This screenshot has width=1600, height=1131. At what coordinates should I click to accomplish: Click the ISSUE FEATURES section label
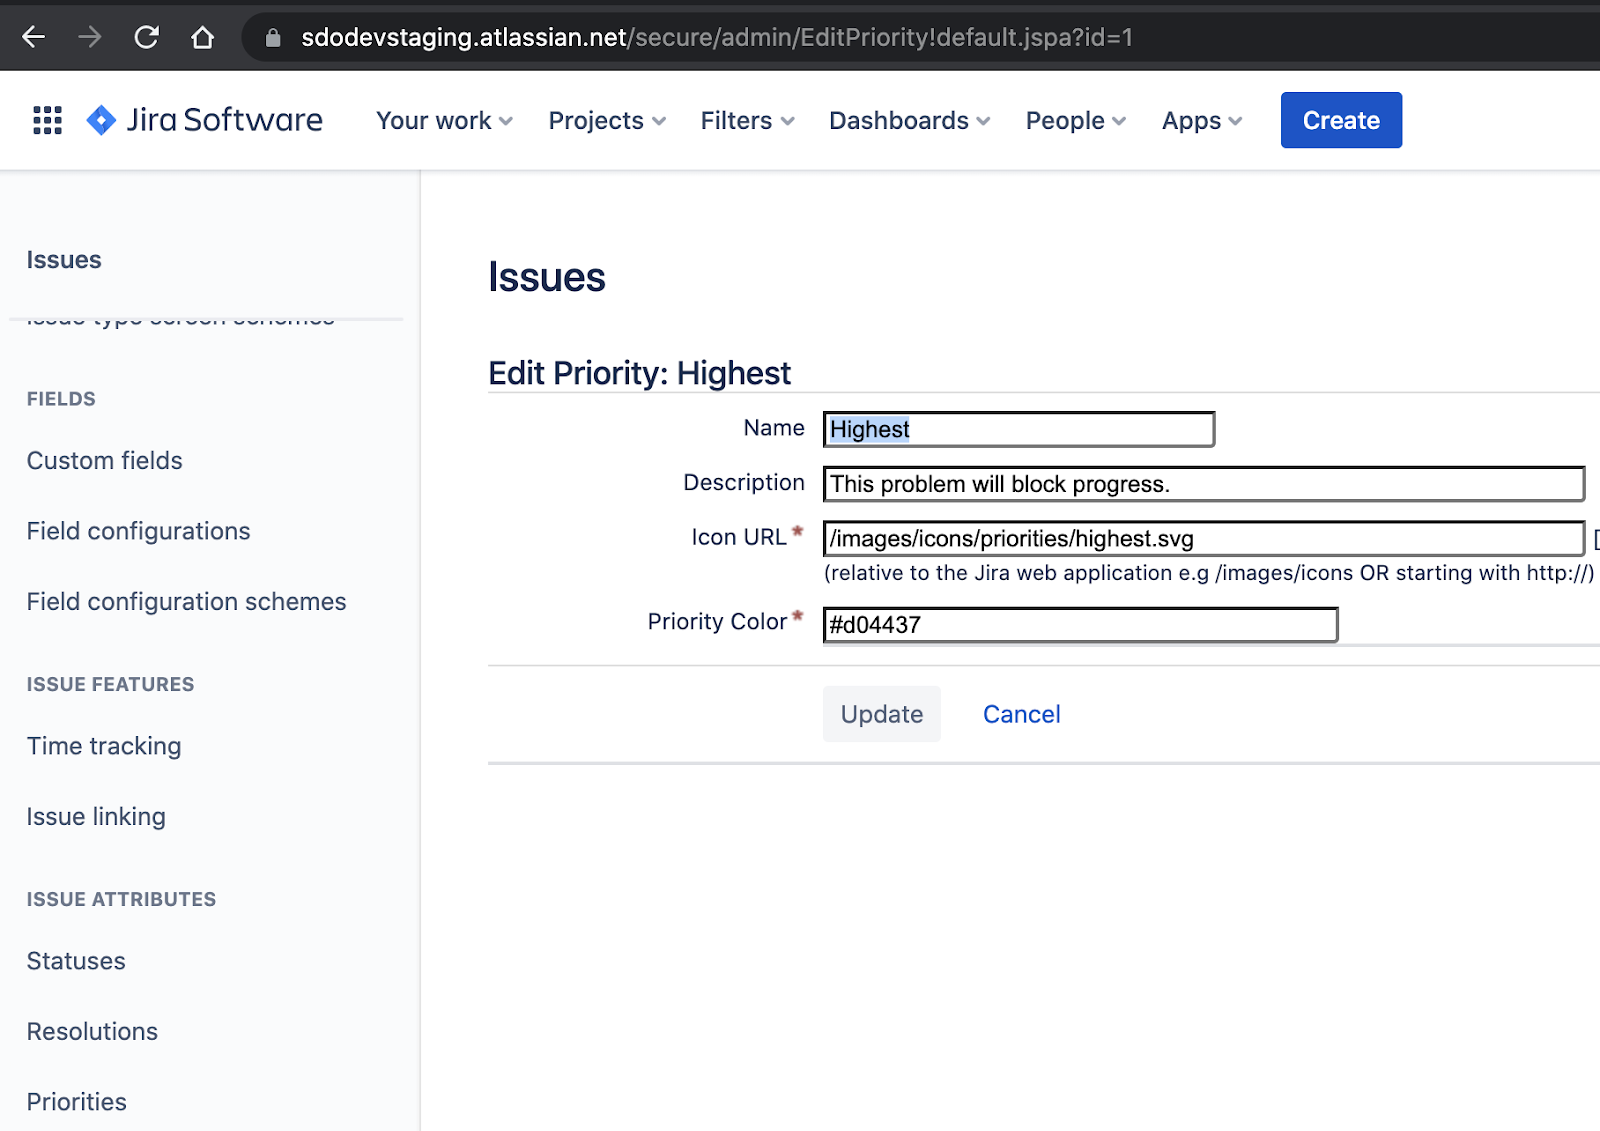tap(111, 685)
